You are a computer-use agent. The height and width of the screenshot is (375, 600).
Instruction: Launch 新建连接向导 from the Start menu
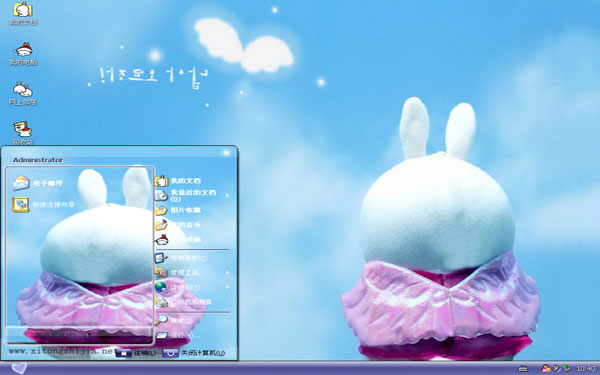pos(43,205)
